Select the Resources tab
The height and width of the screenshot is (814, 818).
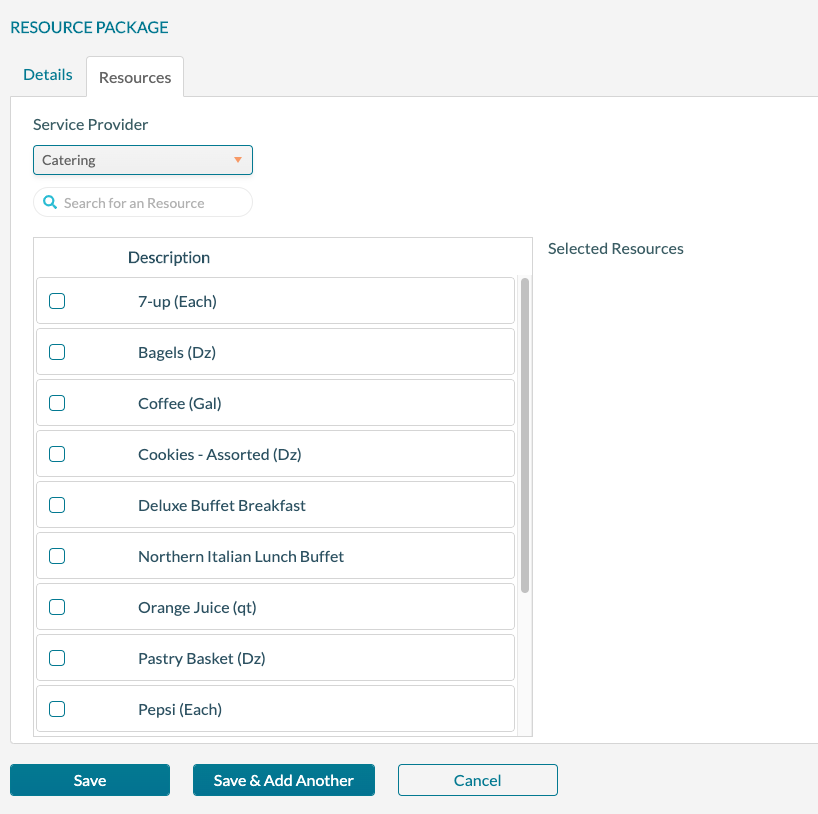[134, 77]
